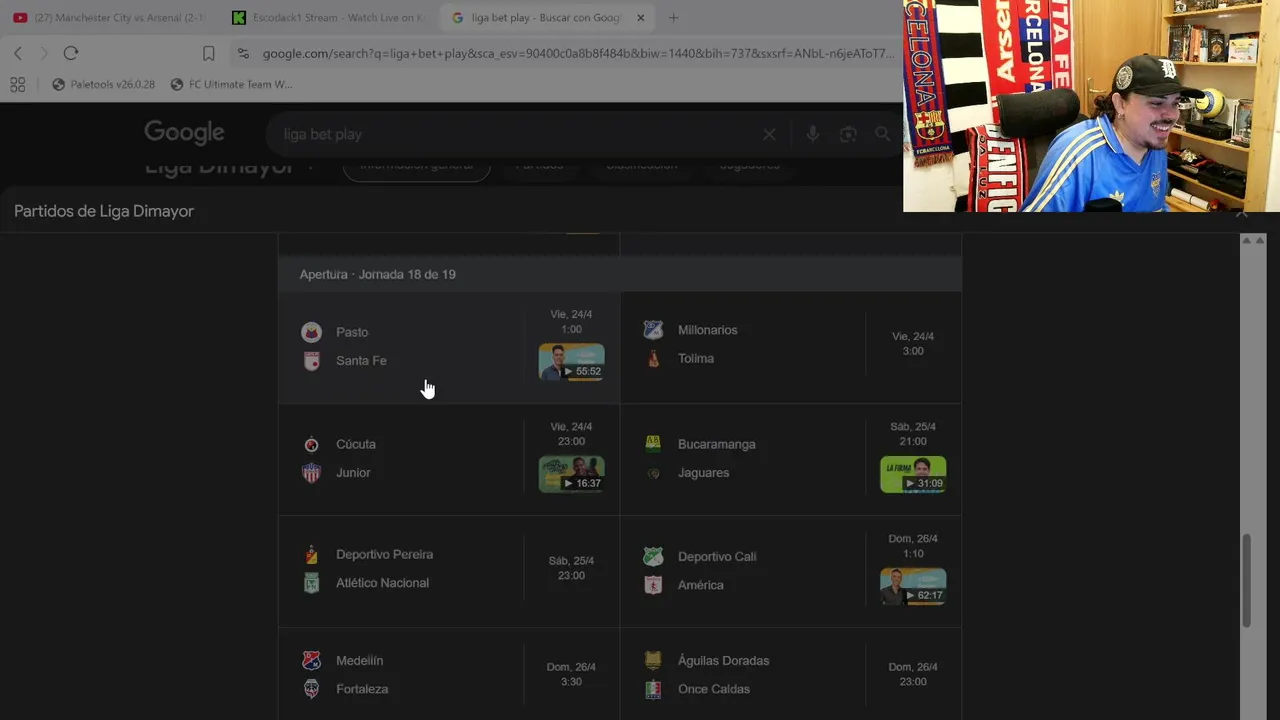The width and height of the screenshot is (1280, 720).
Task: Click the Deportivo Pereira crest
Action: point(311,554)
